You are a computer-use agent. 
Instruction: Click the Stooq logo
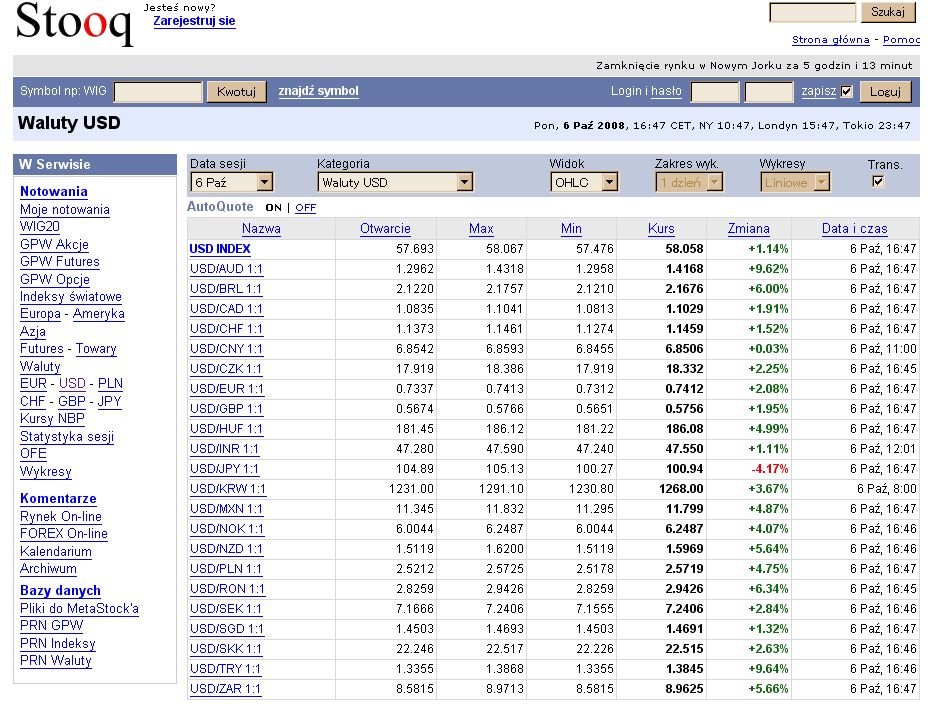tap(74, 23)
